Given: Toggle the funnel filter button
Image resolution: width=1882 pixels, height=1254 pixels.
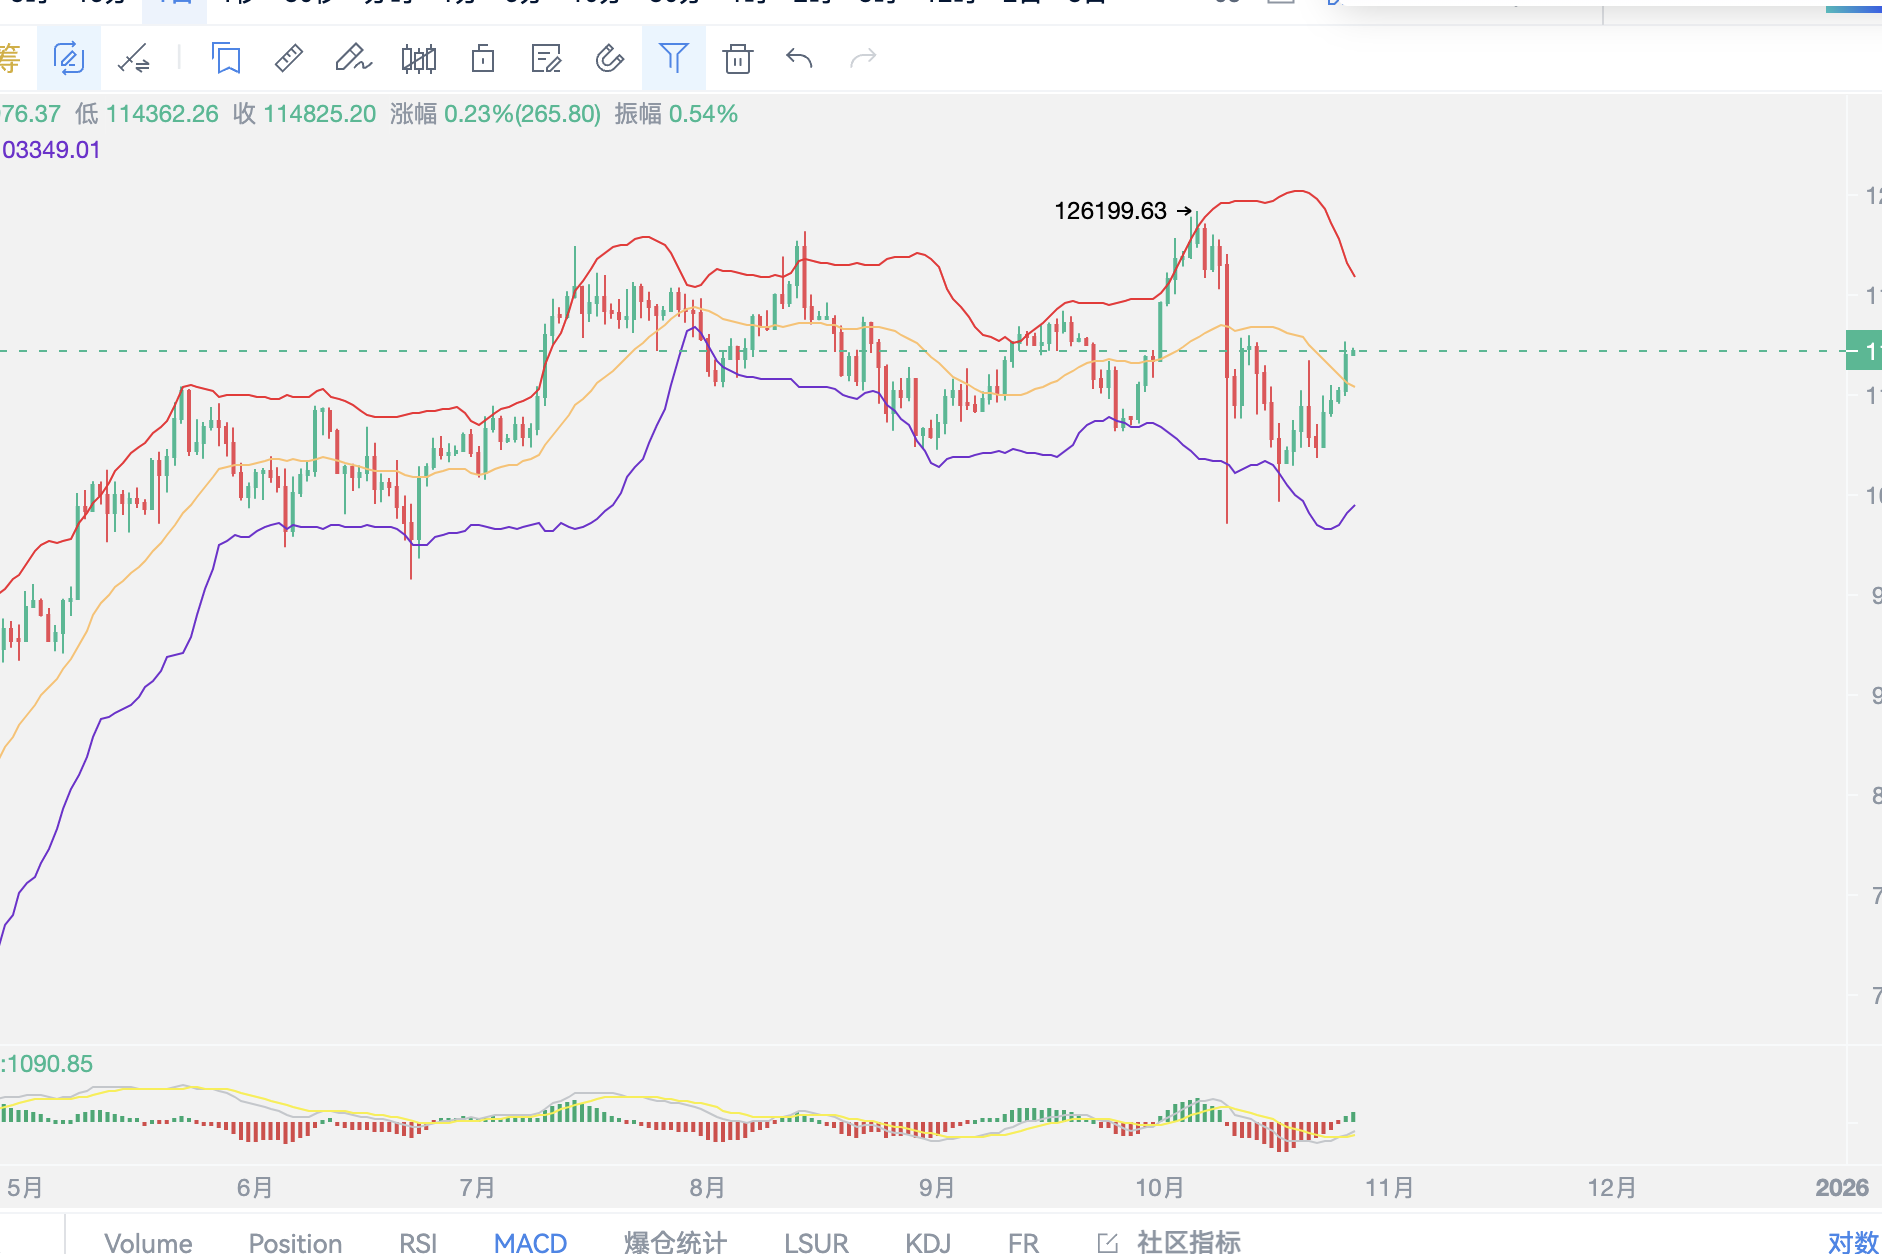Looking at the screenshot, I should (674, 59).
